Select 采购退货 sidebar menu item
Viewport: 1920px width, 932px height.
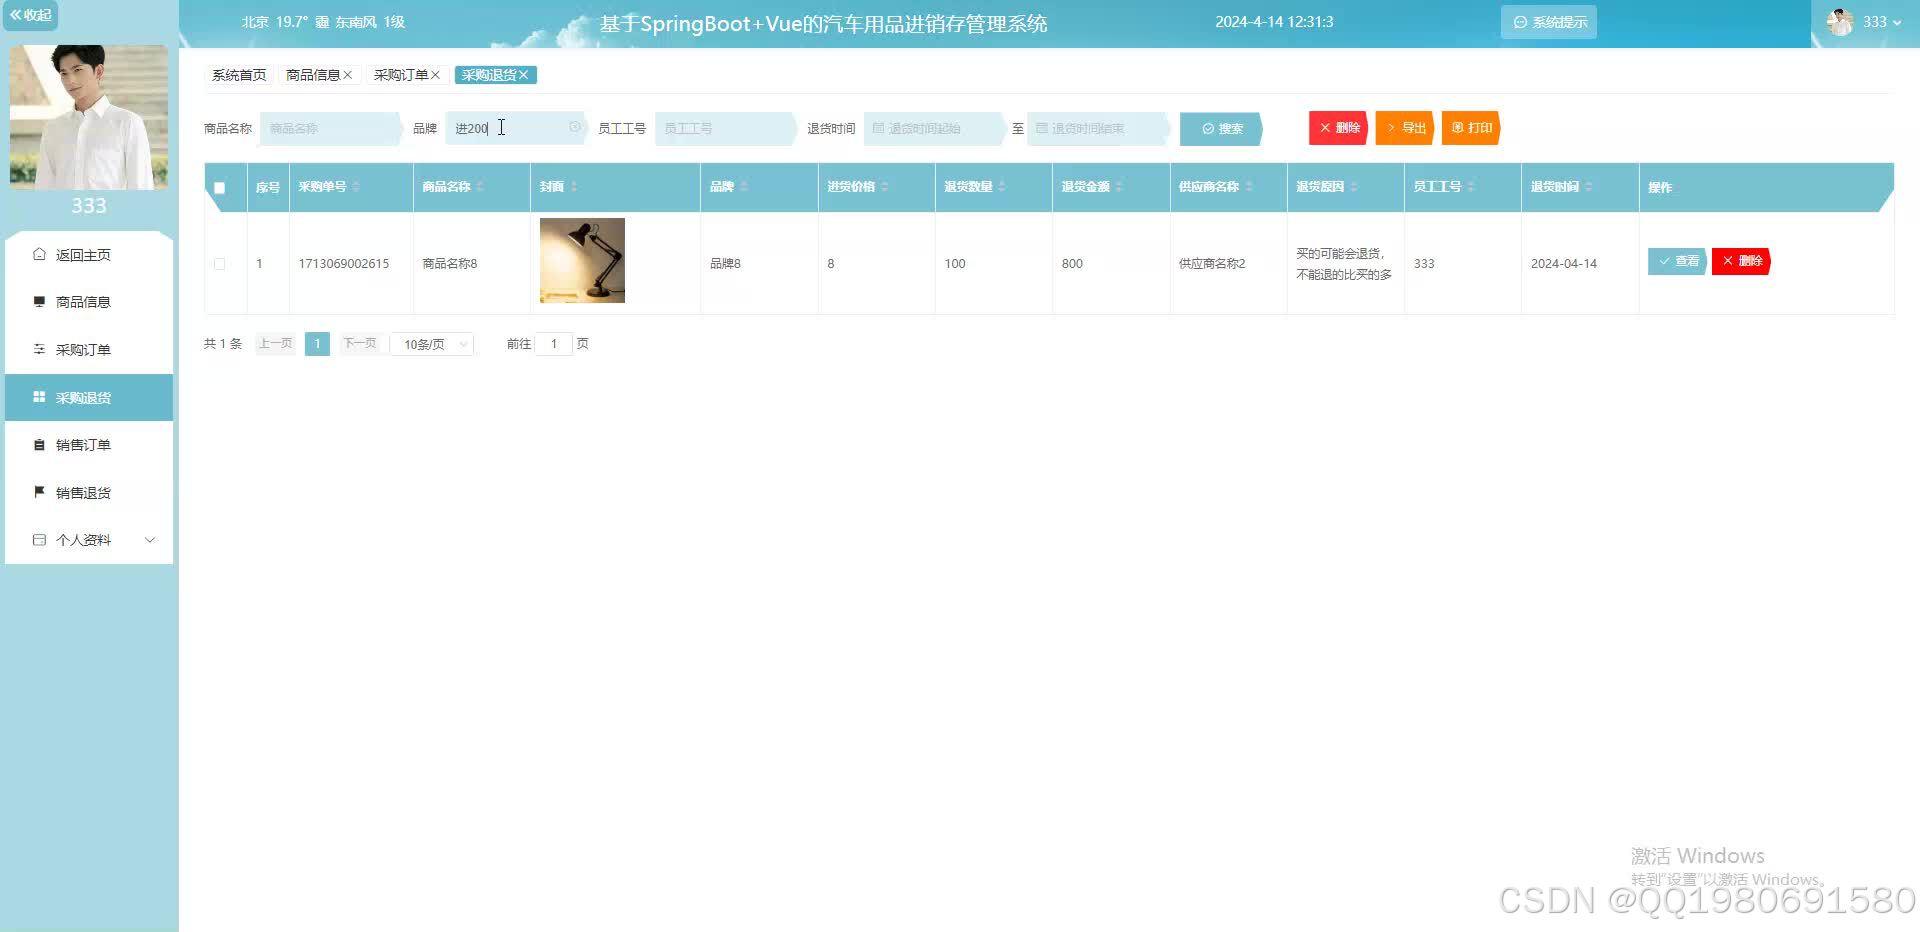coord(89,398)
